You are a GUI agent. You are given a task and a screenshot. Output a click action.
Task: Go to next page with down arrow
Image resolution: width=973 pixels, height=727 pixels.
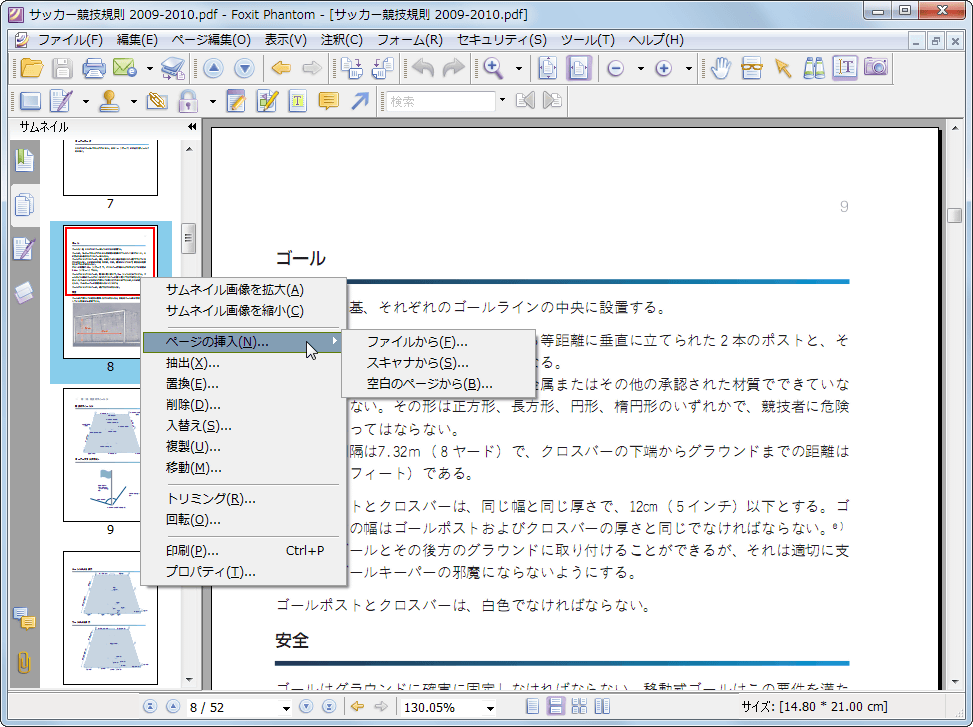[244, 68]
